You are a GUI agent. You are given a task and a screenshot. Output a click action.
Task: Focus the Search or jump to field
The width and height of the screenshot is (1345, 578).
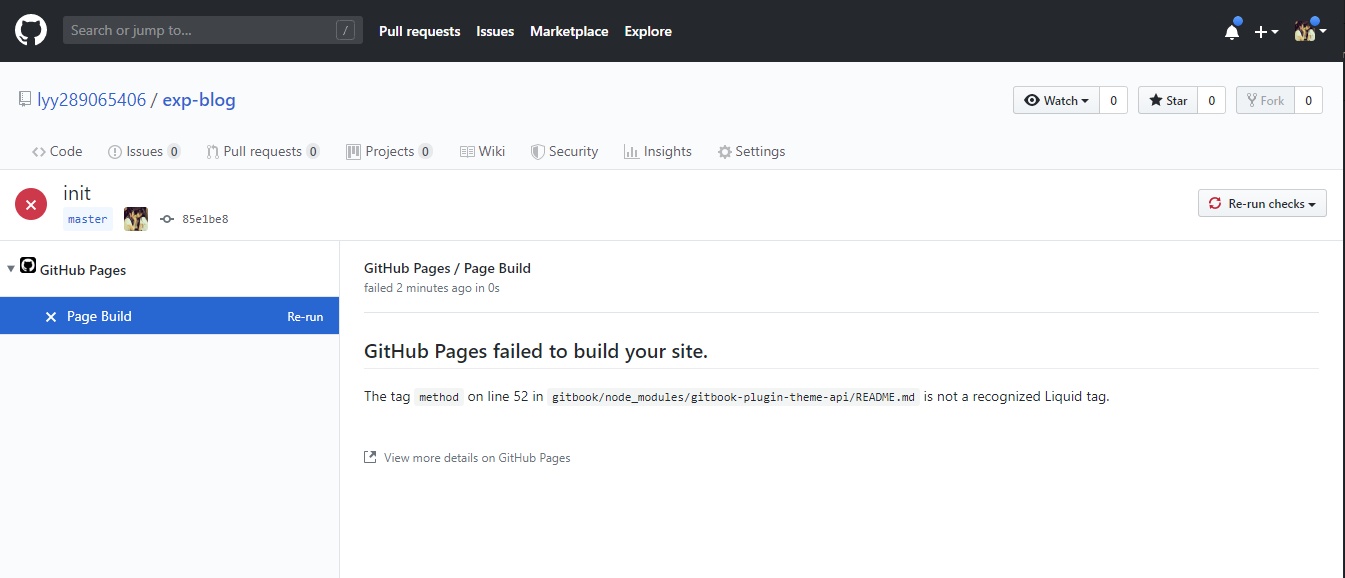[x=213, y=31]
